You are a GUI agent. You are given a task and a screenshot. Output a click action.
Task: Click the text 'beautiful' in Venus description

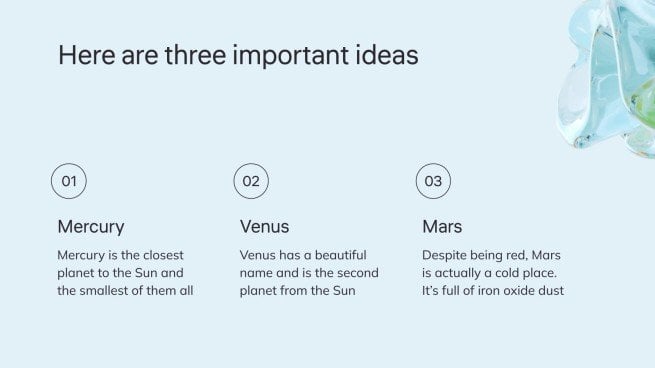coord(340,255)
